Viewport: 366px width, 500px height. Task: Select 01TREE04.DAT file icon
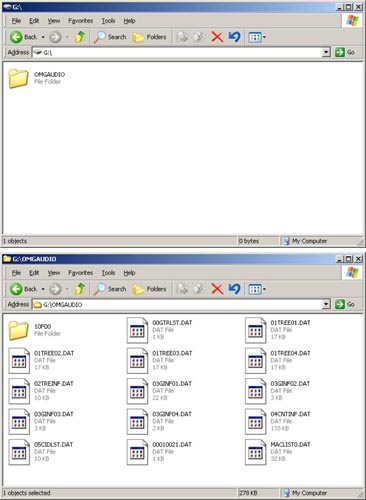(255, 361)
